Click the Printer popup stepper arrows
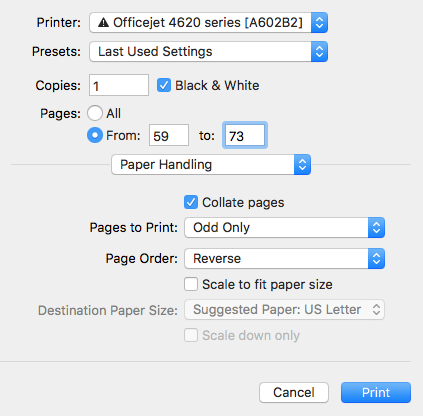 point(319,23)
